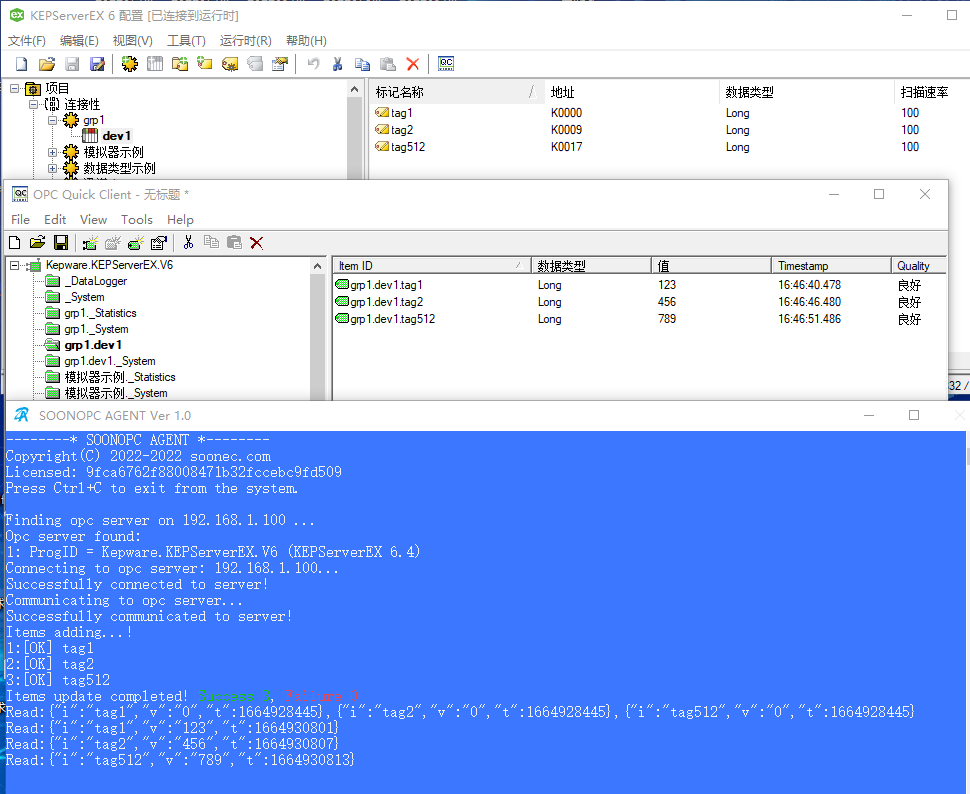Click Cut scissors icon in KEPServerEX toolbar
Screen dimensions: 970x794
coord(337,64)
